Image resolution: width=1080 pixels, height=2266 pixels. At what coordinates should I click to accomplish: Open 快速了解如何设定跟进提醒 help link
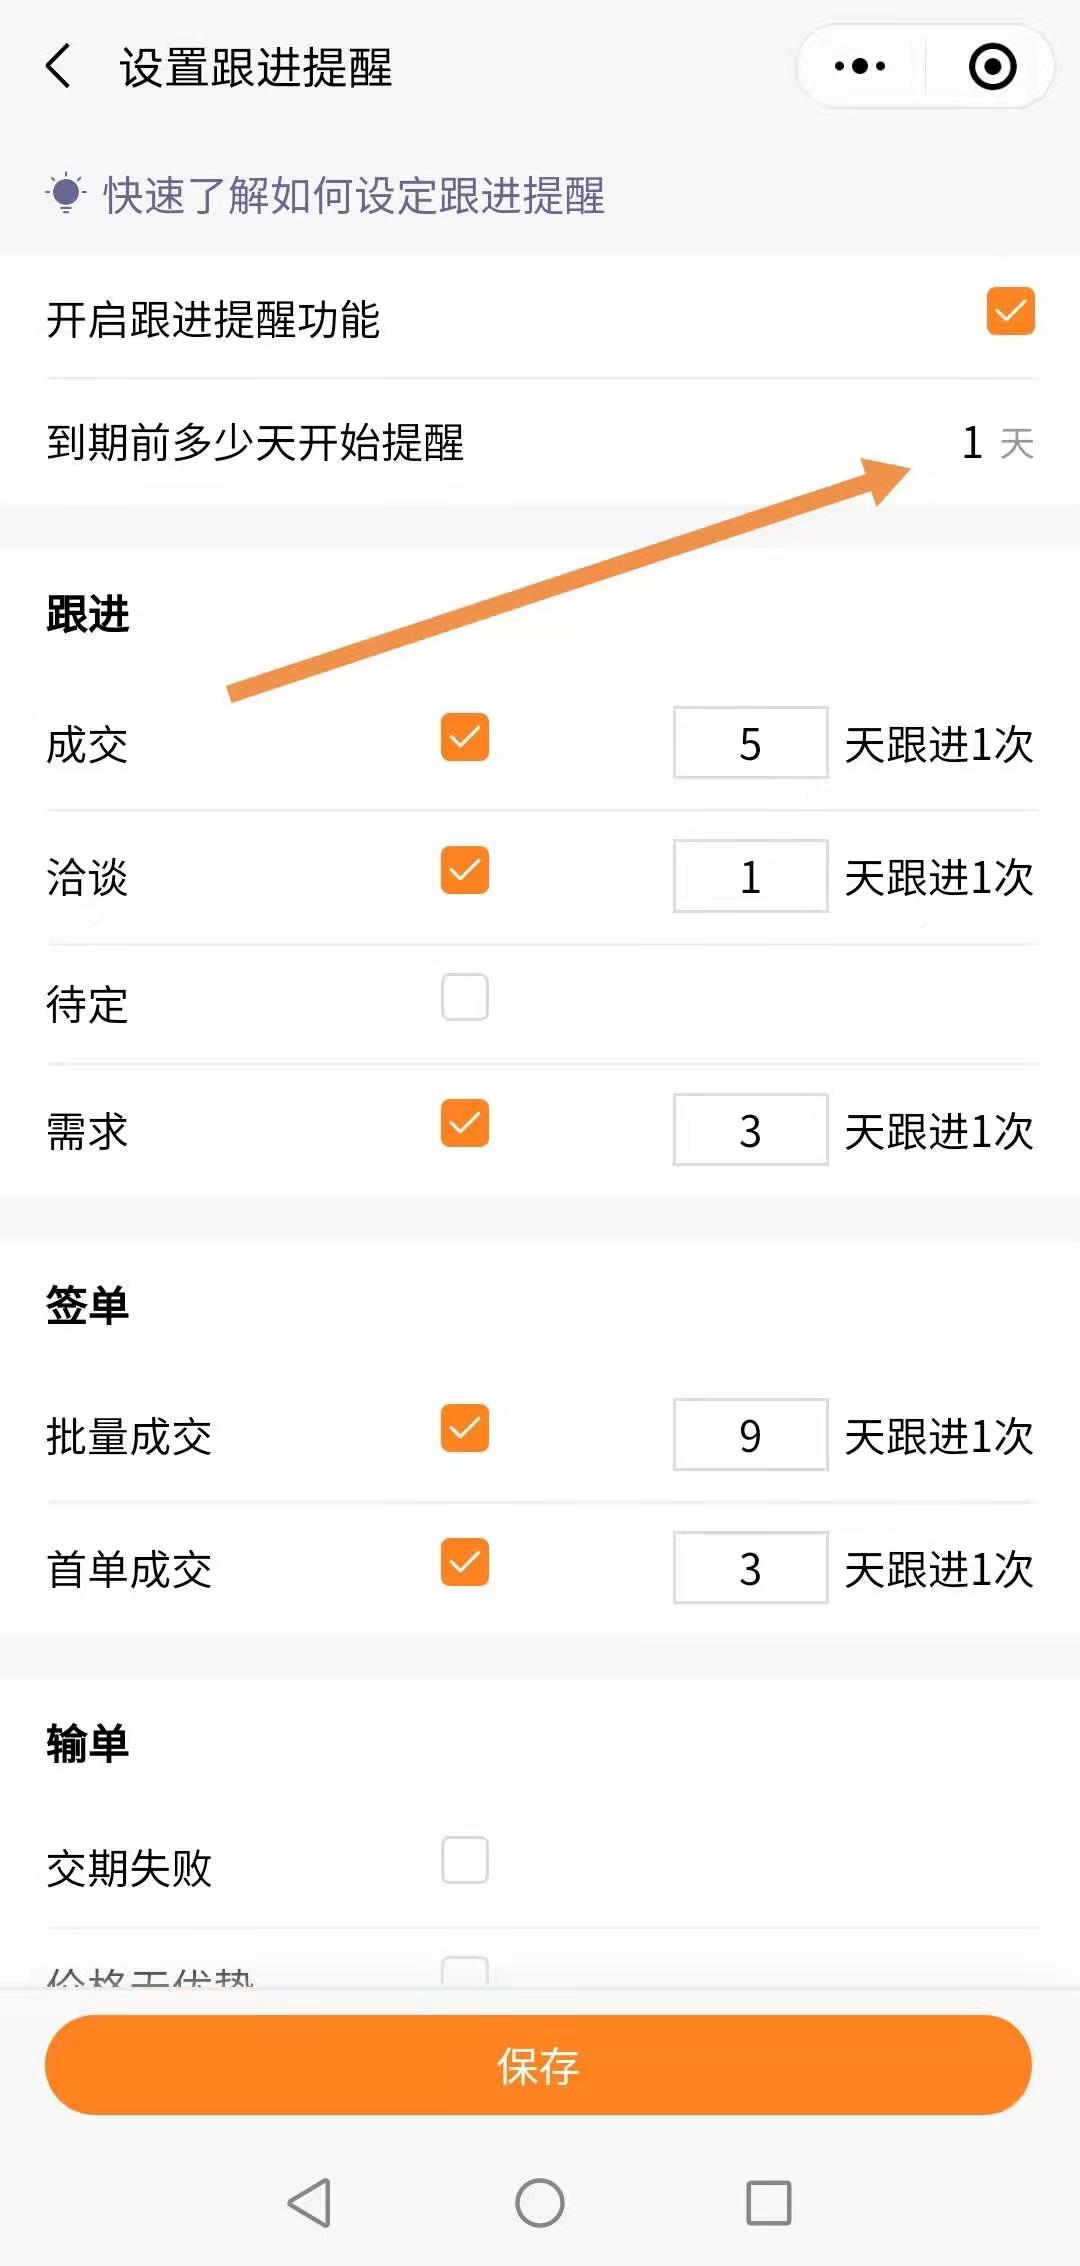point(354,196)
